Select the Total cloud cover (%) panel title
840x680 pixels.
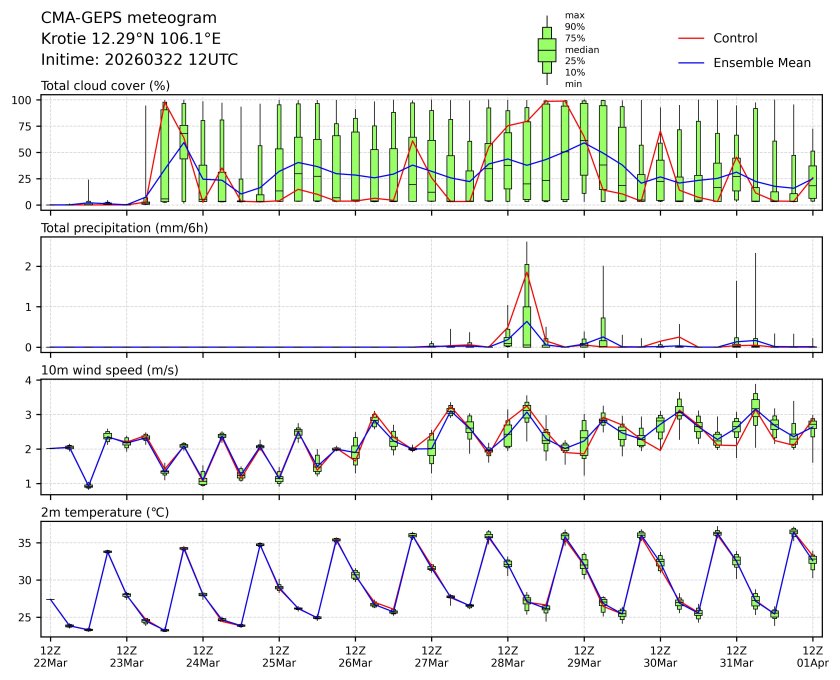coord(105,86)
